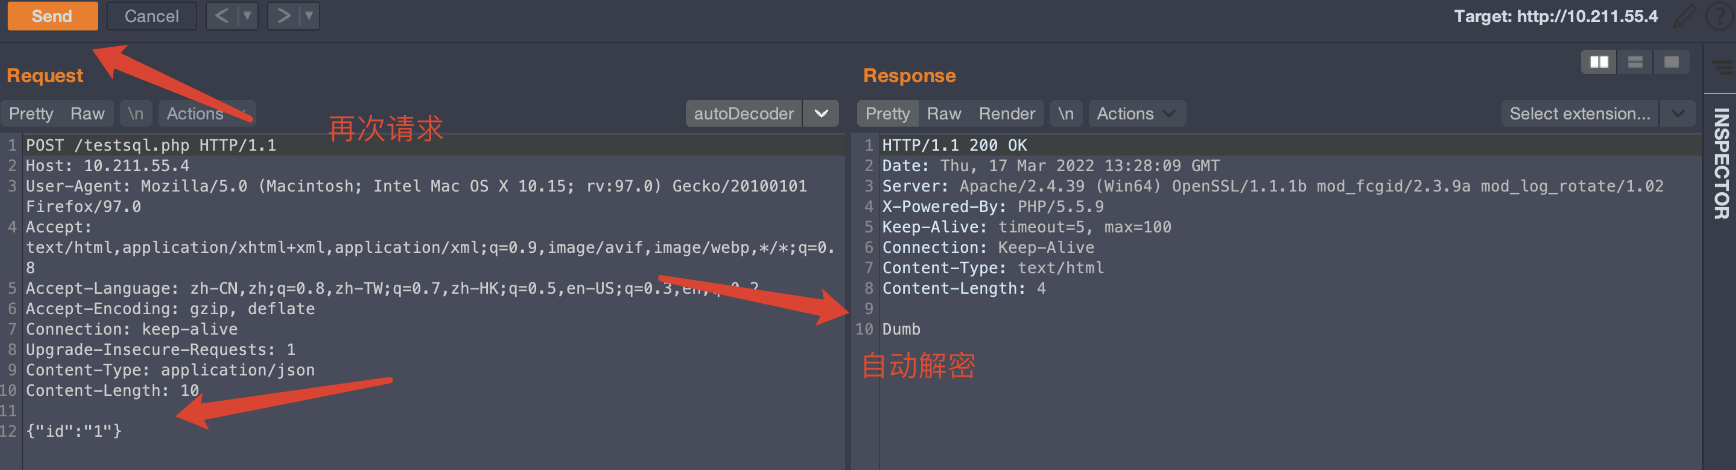Go forward to next request in history
The image size is (1736, 470).
click(x=283, y=16)
